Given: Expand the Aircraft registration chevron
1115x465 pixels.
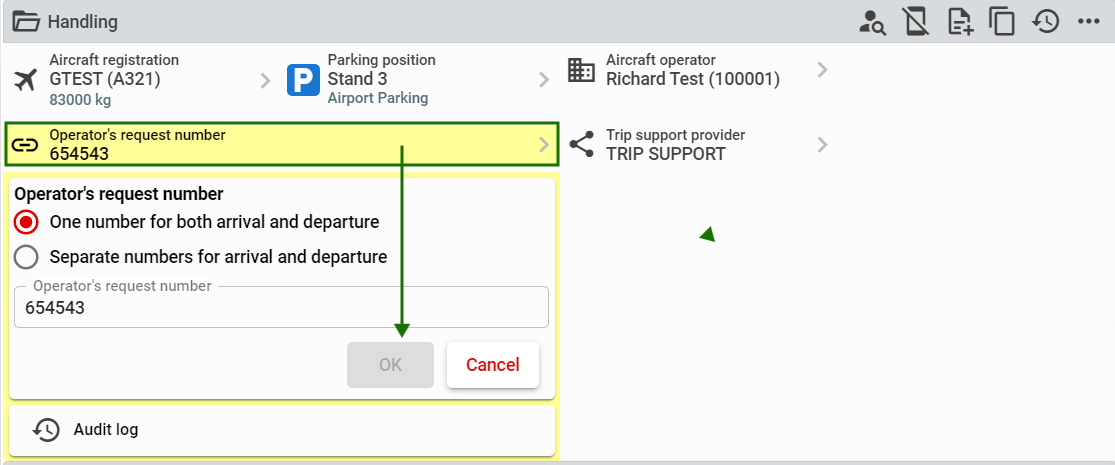Looking at the screenshot, I should tap(265, 80).
